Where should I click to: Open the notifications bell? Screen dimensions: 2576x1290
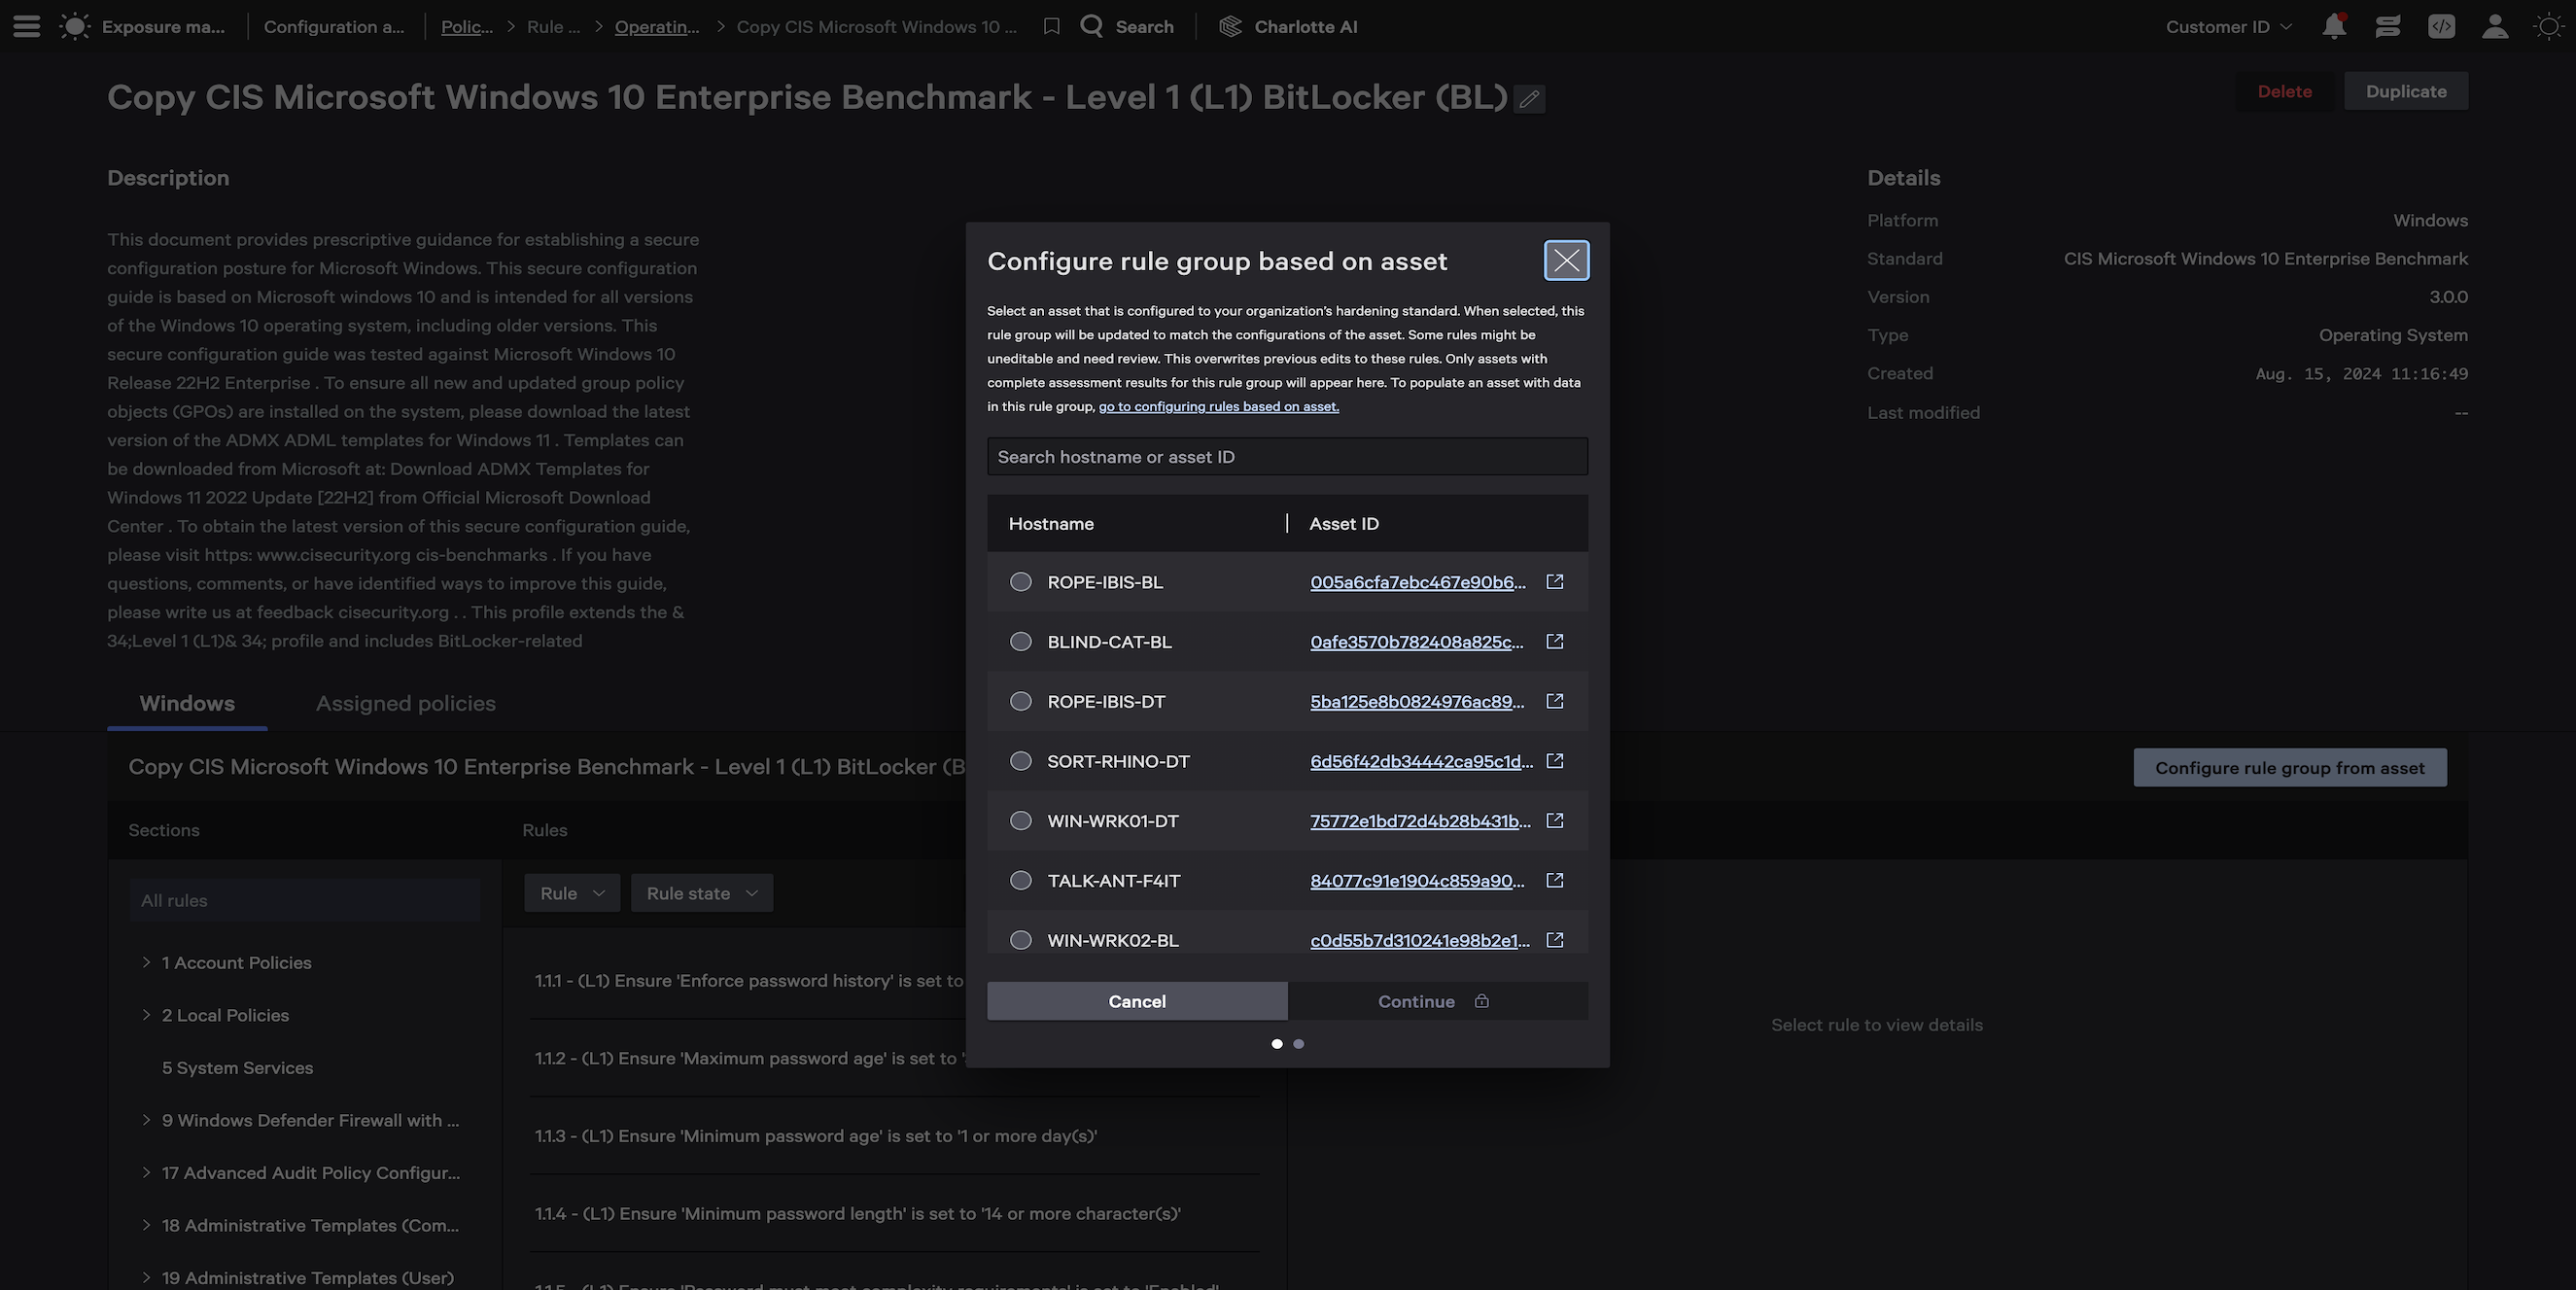coord(2334,26)
